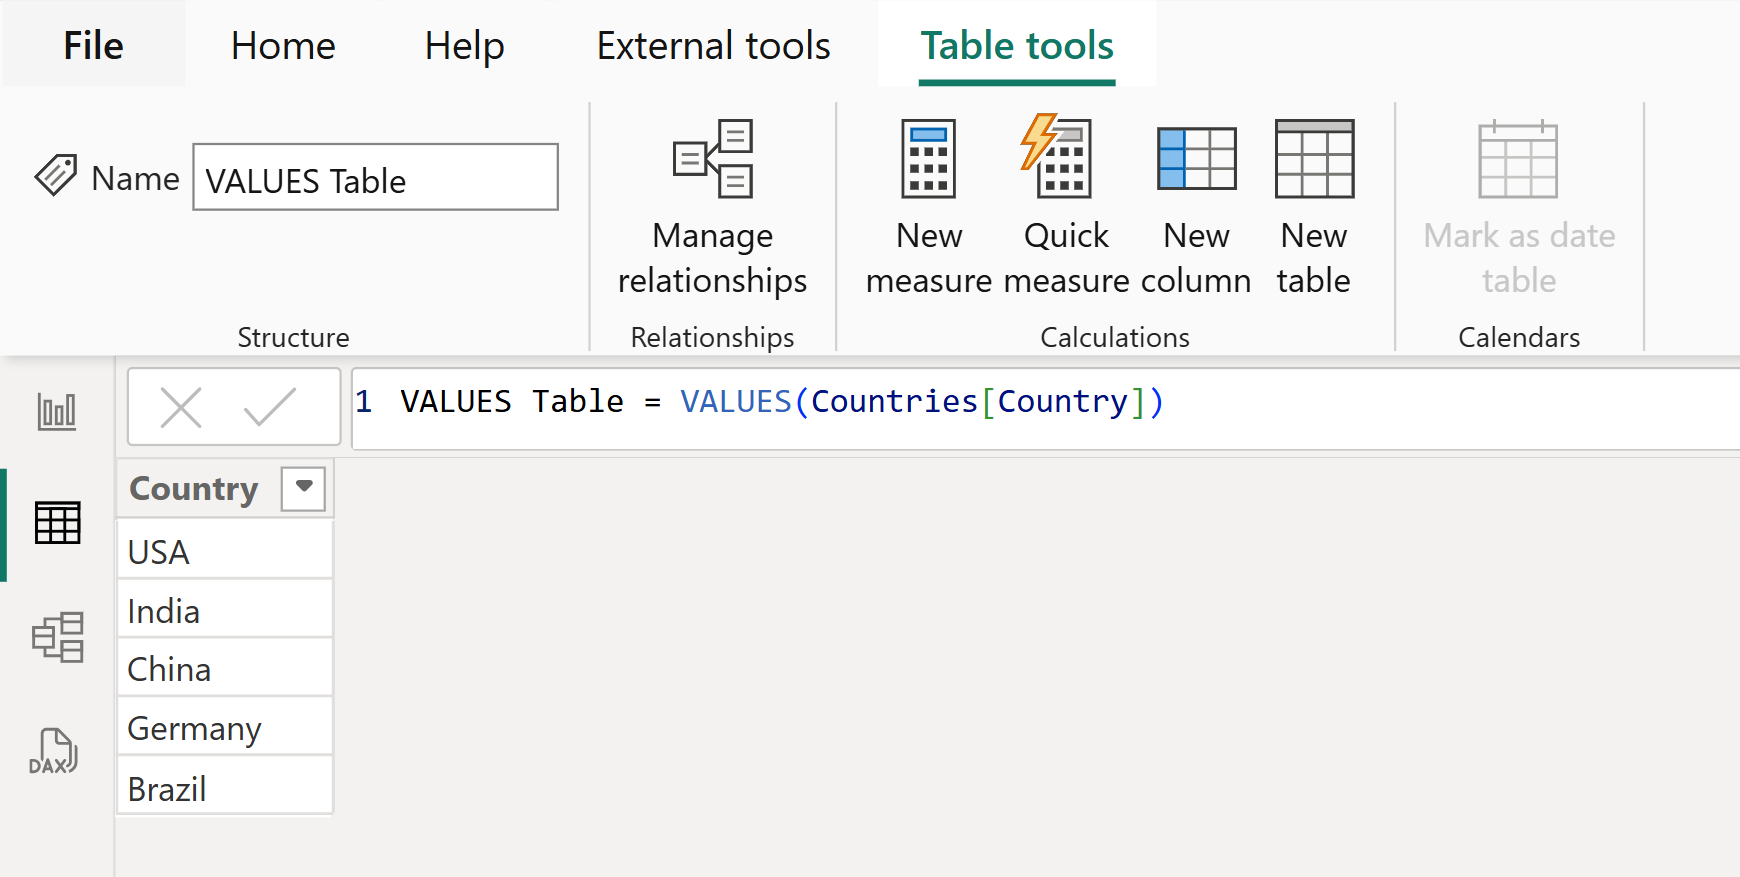Open Report view from left sidebar
The width and height of the screenshot is (1740, 877).
[57, 411]
